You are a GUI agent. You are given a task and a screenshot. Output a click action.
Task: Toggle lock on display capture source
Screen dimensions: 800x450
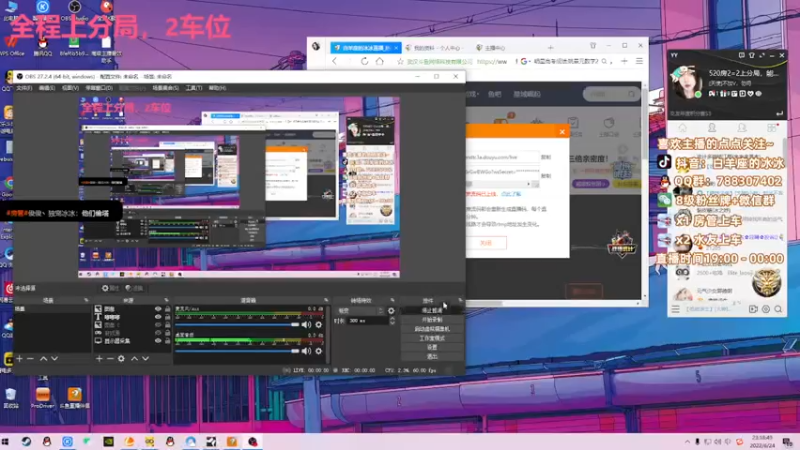click(x=167, y=341)
